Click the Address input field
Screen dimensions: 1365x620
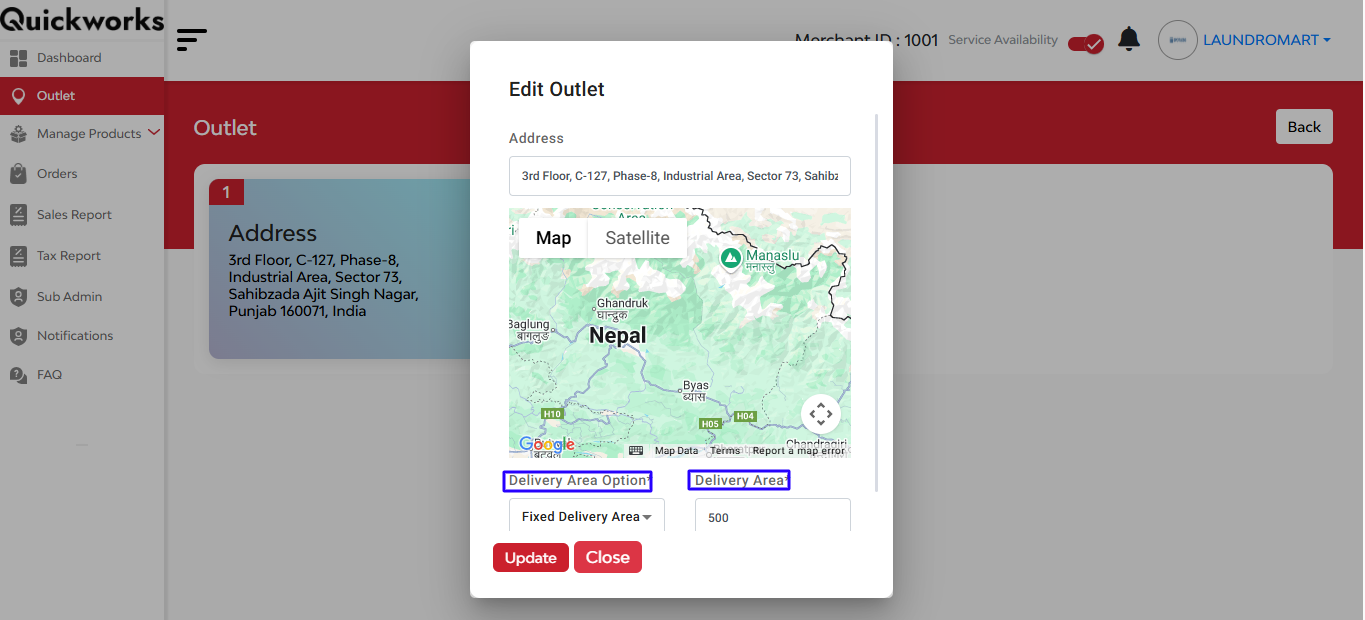coord(680,176)
